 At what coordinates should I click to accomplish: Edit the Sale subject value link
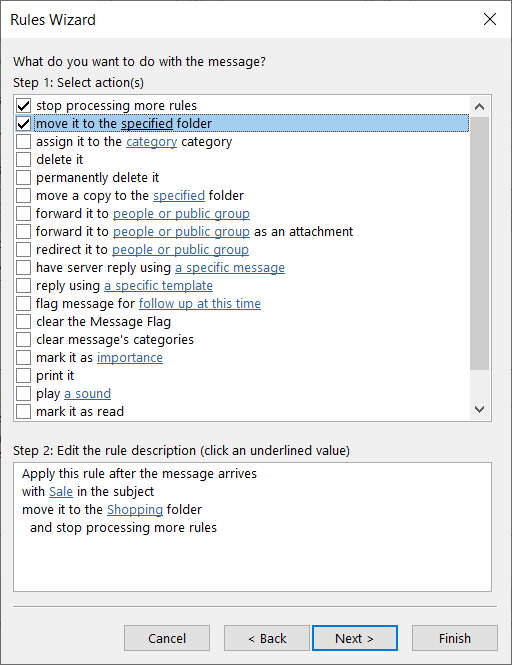[x=61, y=492]
